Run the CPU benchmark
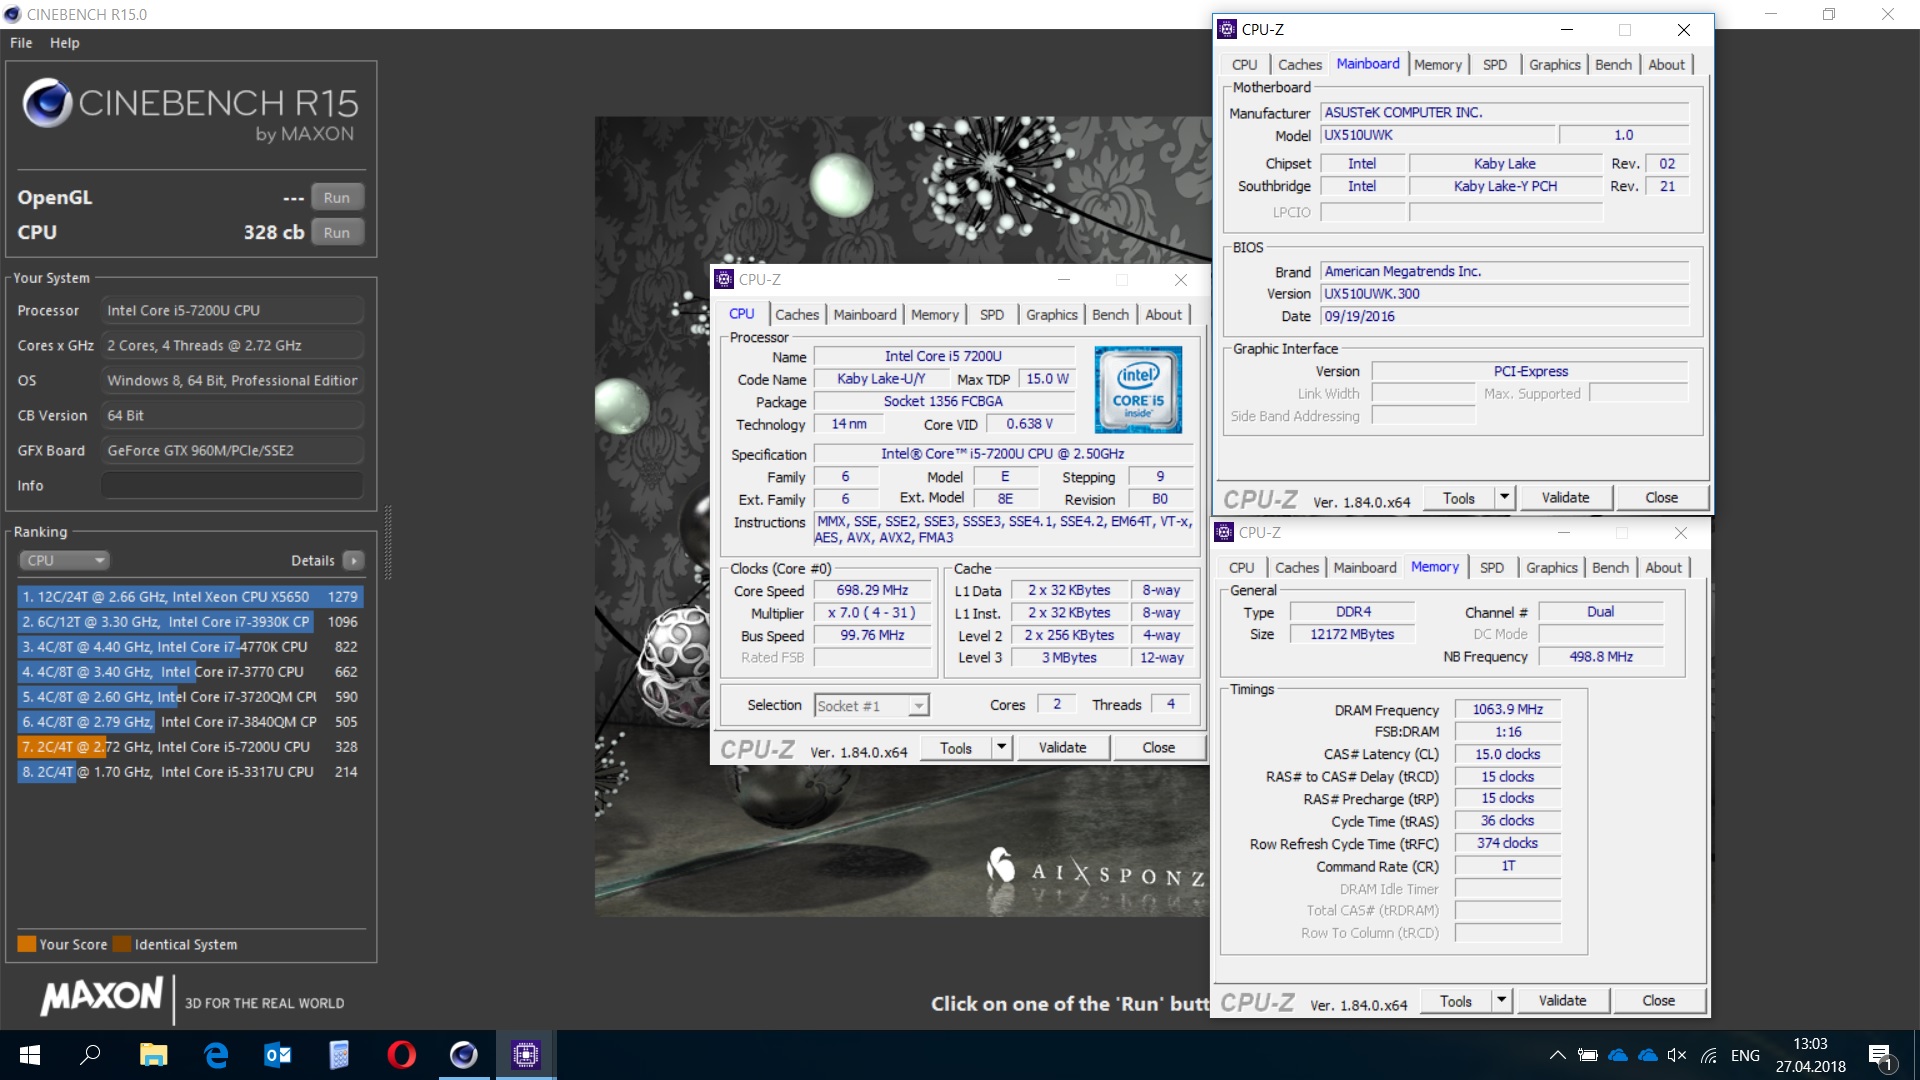The image size is (1920, 1080). tap(337, 233)
